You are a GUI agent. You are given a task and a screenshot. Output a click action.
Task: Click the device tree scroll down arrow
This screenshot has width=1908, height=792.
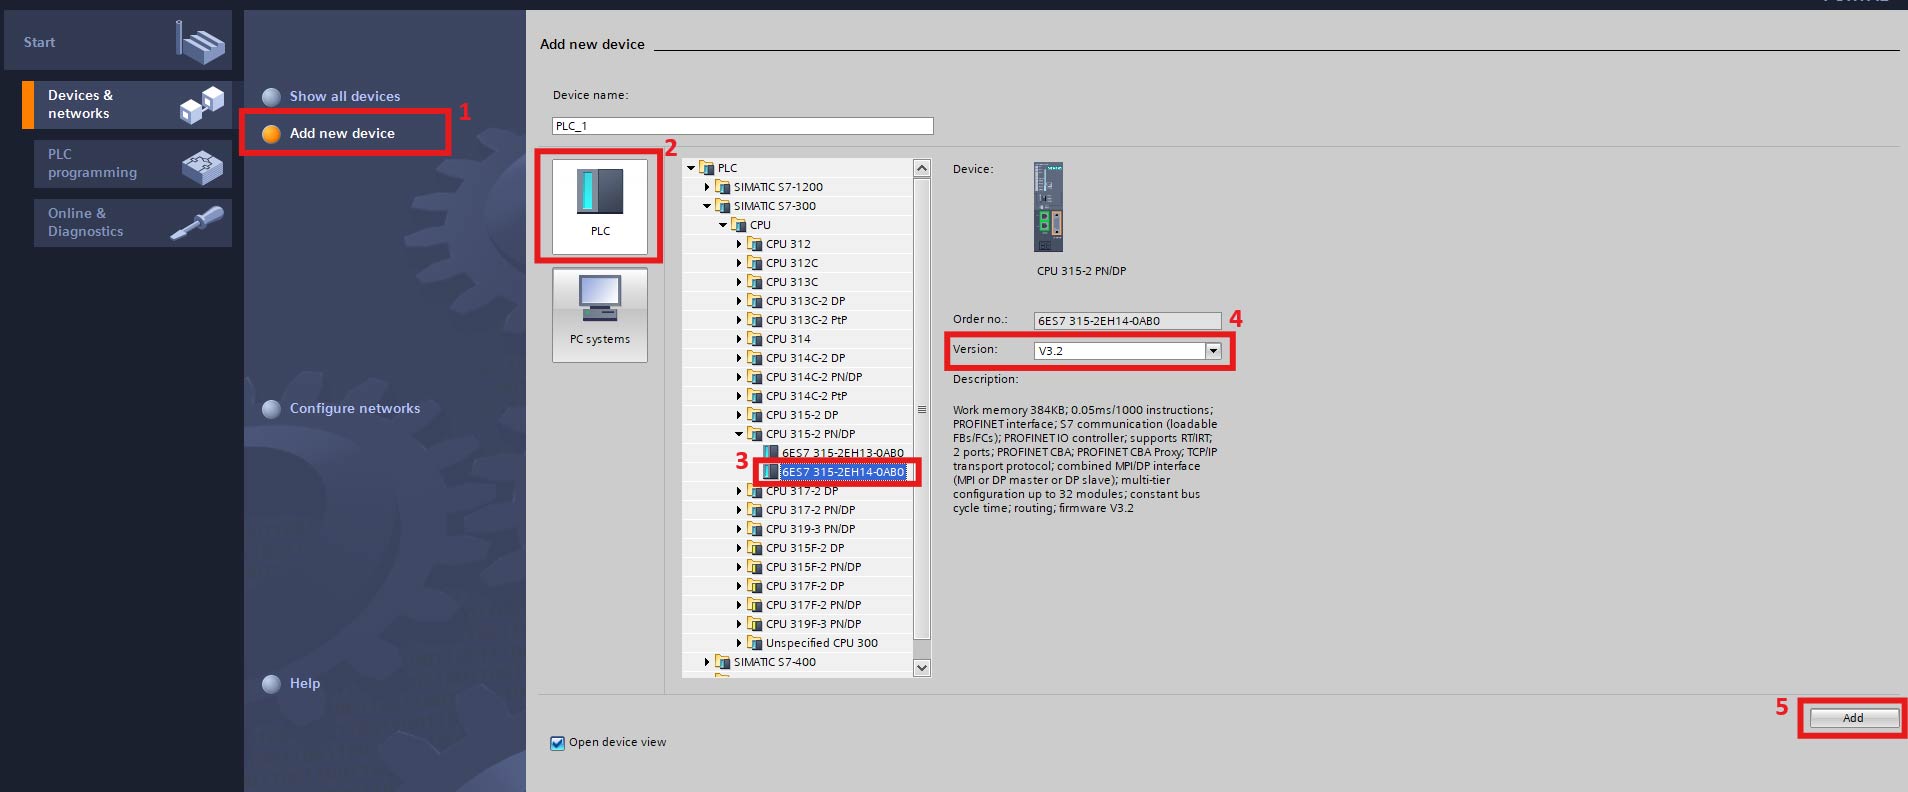tap(922, 667)
